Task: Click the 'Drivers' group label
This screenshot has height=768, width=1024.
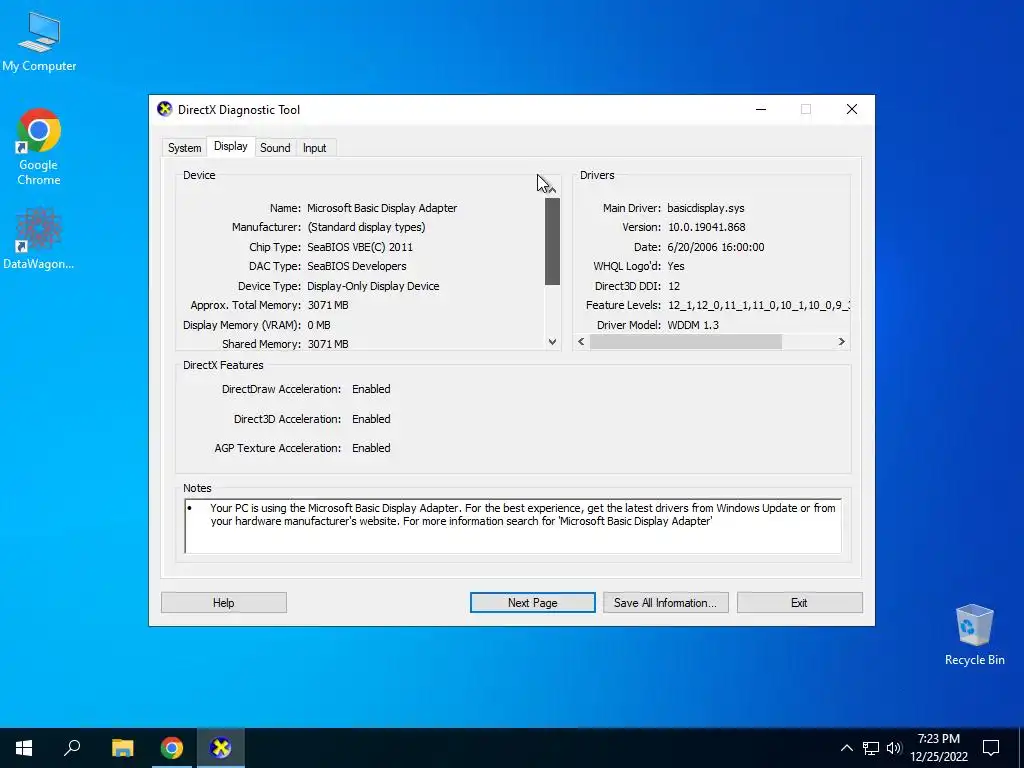Action: (597, 175)
